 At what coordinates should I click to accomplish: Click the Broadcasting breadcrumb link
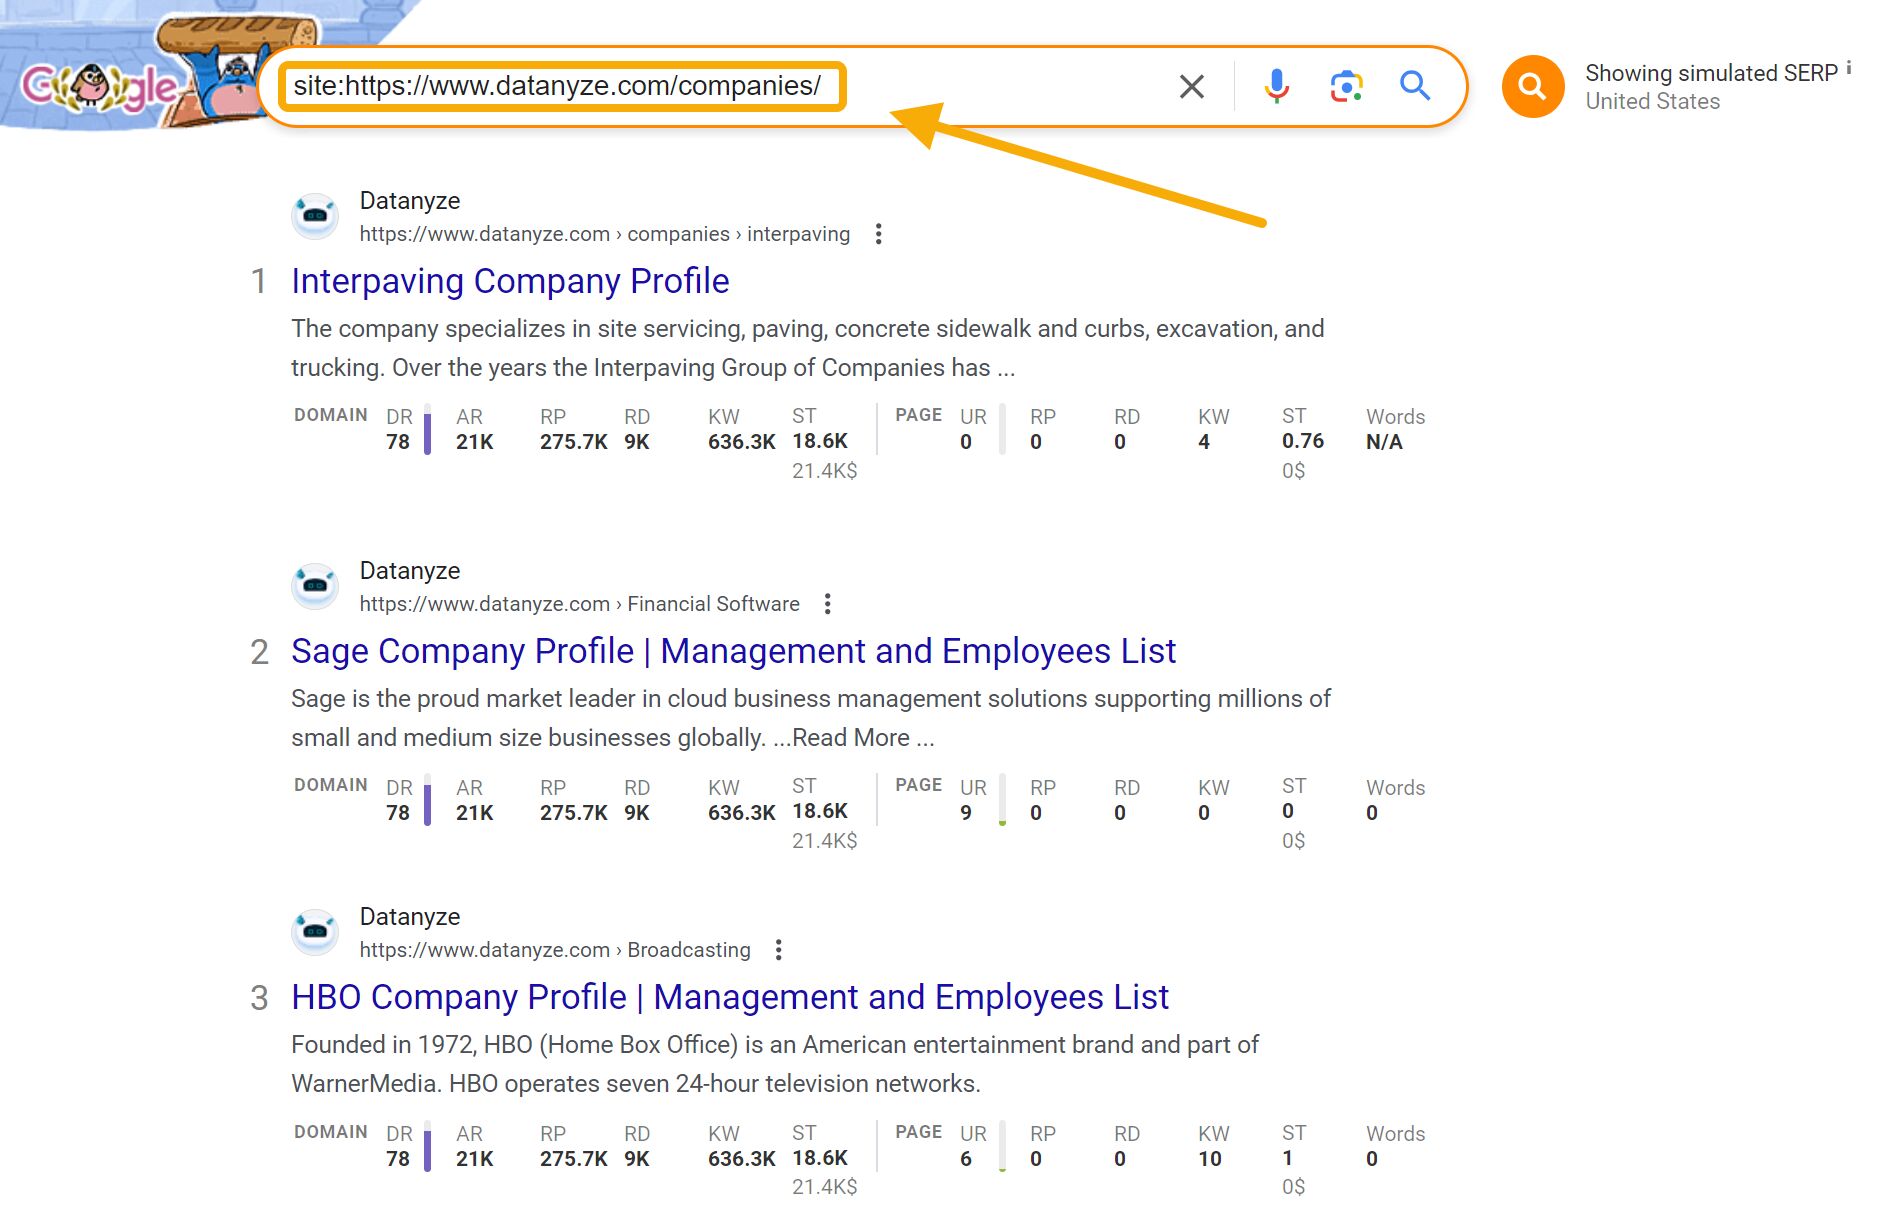coord(687,950)
